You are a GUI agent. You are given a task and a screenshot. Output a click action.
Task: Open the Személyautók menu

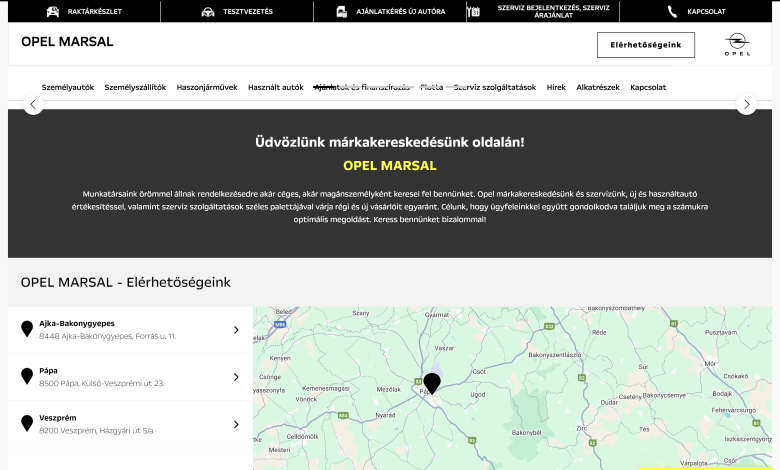(x=68, y=87)
